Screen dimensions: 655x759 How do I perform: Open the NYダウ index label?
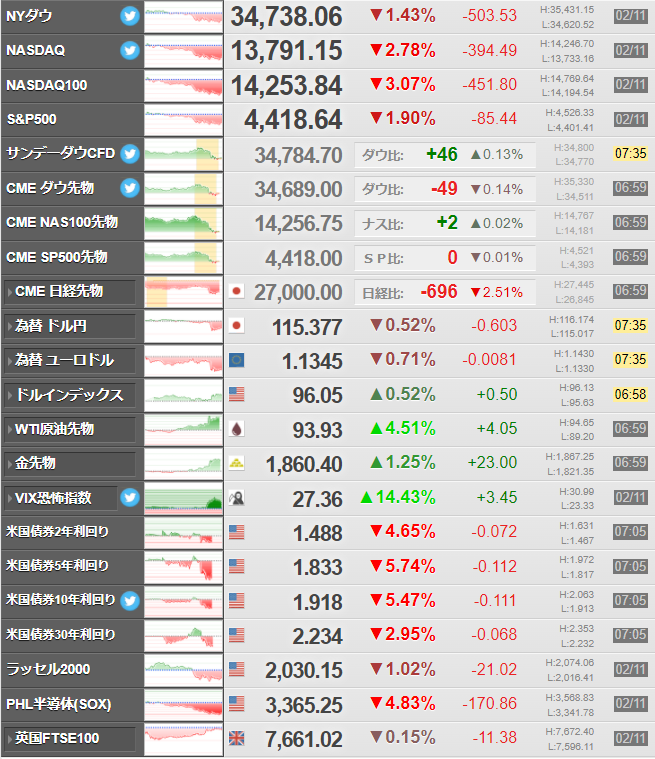29,16
